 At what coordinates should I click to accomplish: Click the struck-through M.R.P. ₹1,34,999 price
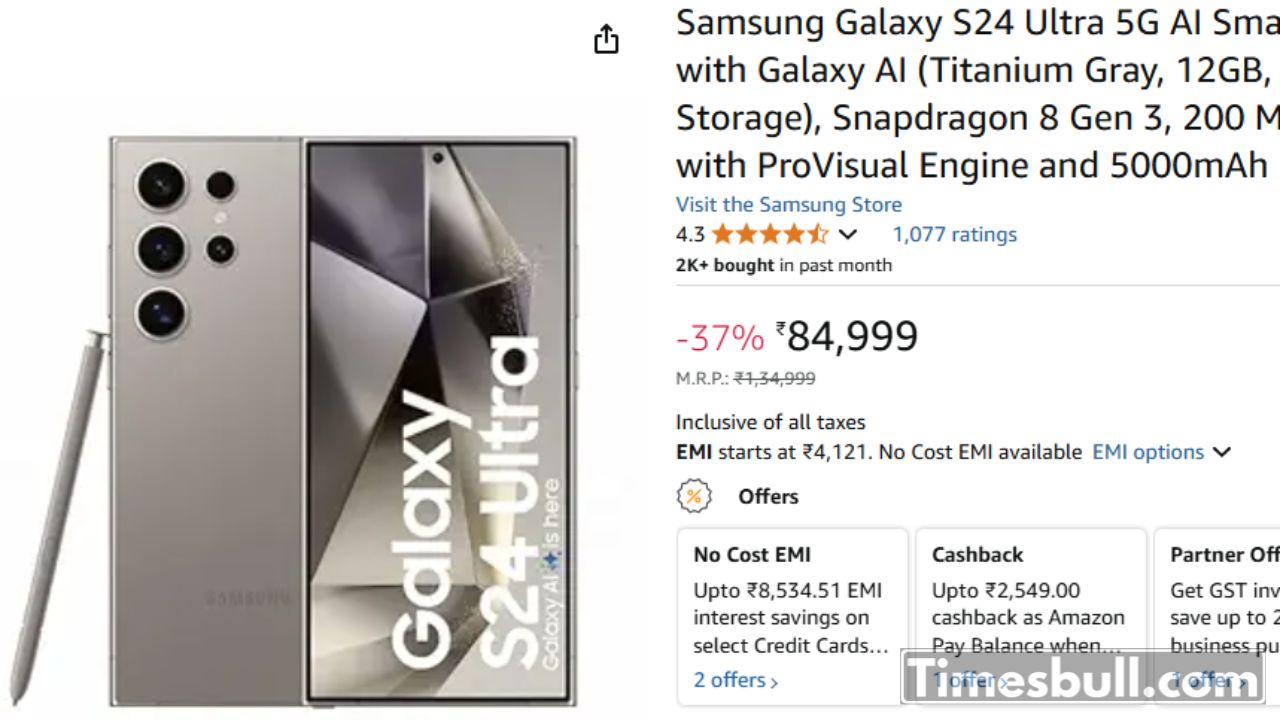click(x=774, y=379)
